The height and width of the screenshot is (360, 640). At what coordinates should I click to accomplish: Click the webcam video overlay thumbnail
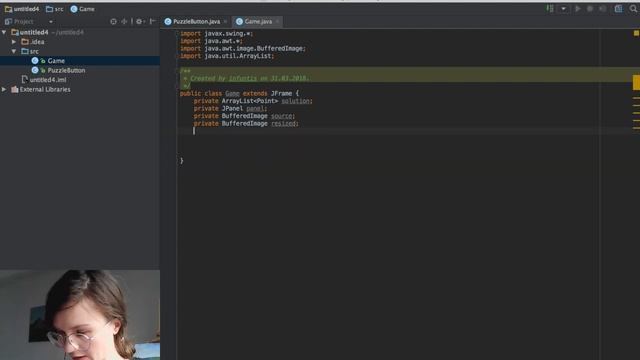[80, 315]
